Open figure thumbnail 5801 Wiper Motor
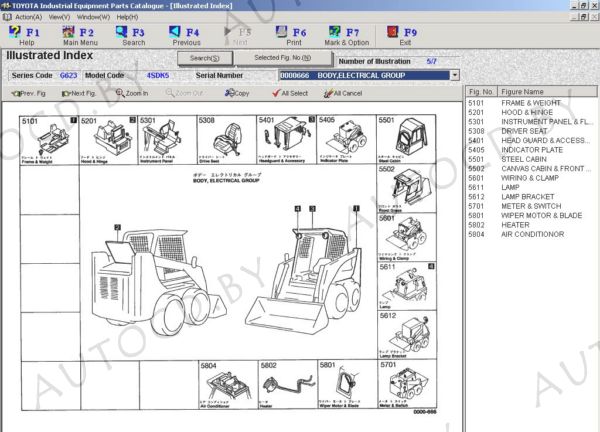Viewport: 600px width, 432px height. pos(347,385)
